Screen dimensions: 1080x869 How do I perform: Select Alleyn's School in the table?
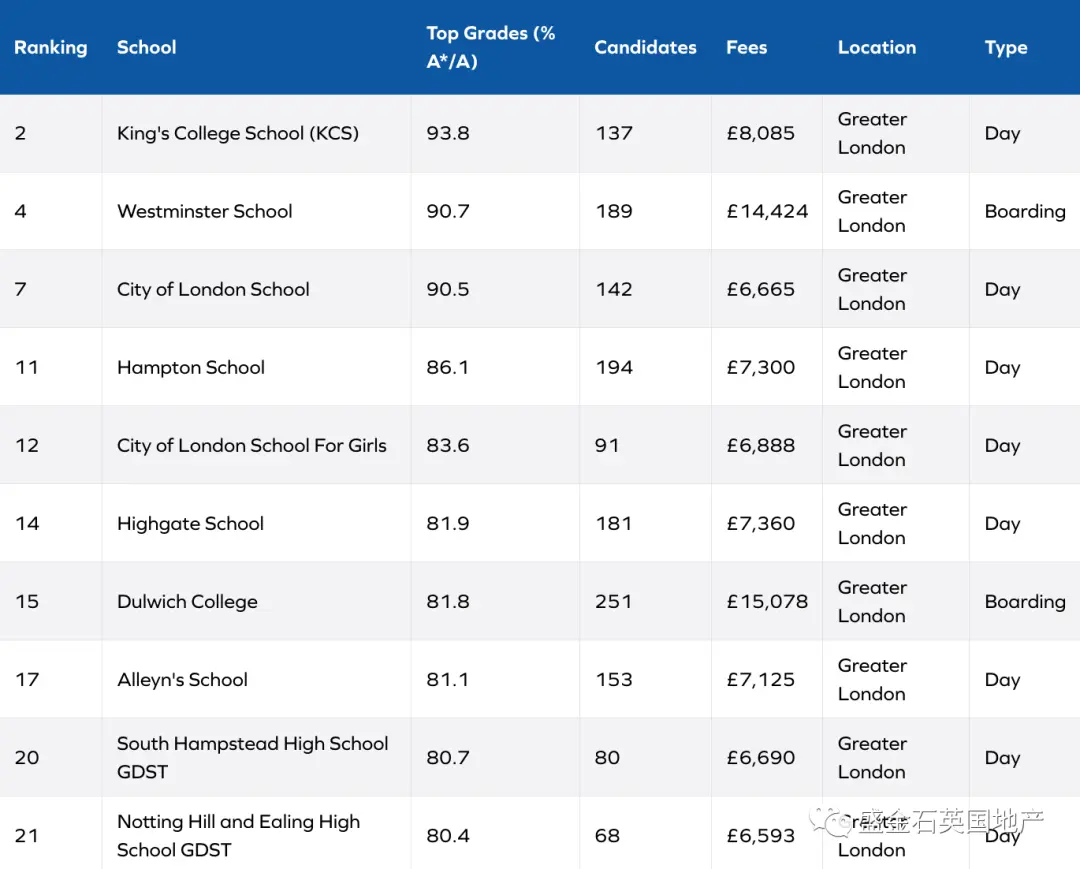182,680
